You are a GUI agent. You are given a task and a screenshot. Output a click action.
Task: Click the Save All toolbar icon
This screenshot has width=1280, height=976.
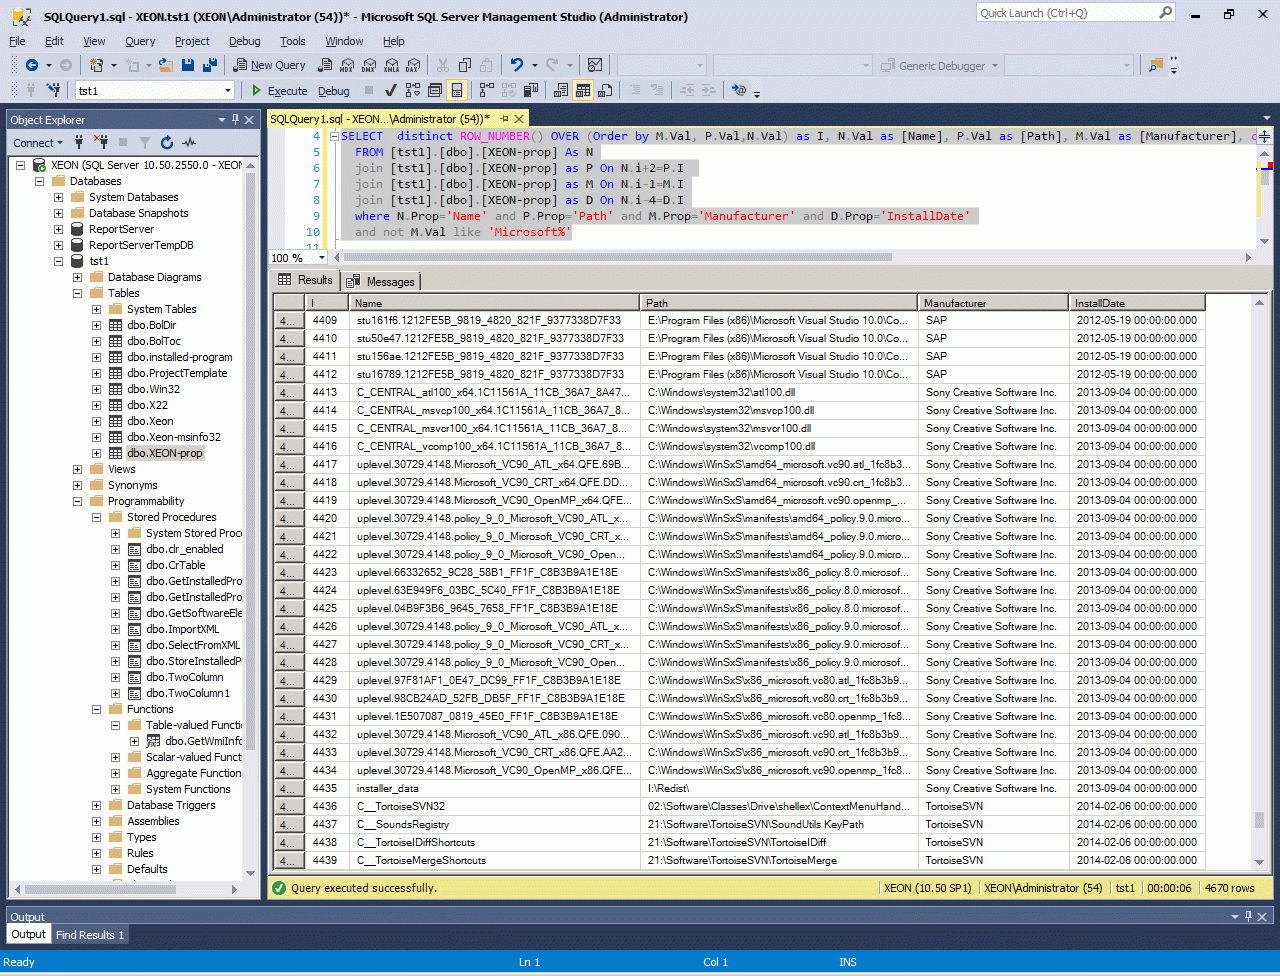[210, 65]
